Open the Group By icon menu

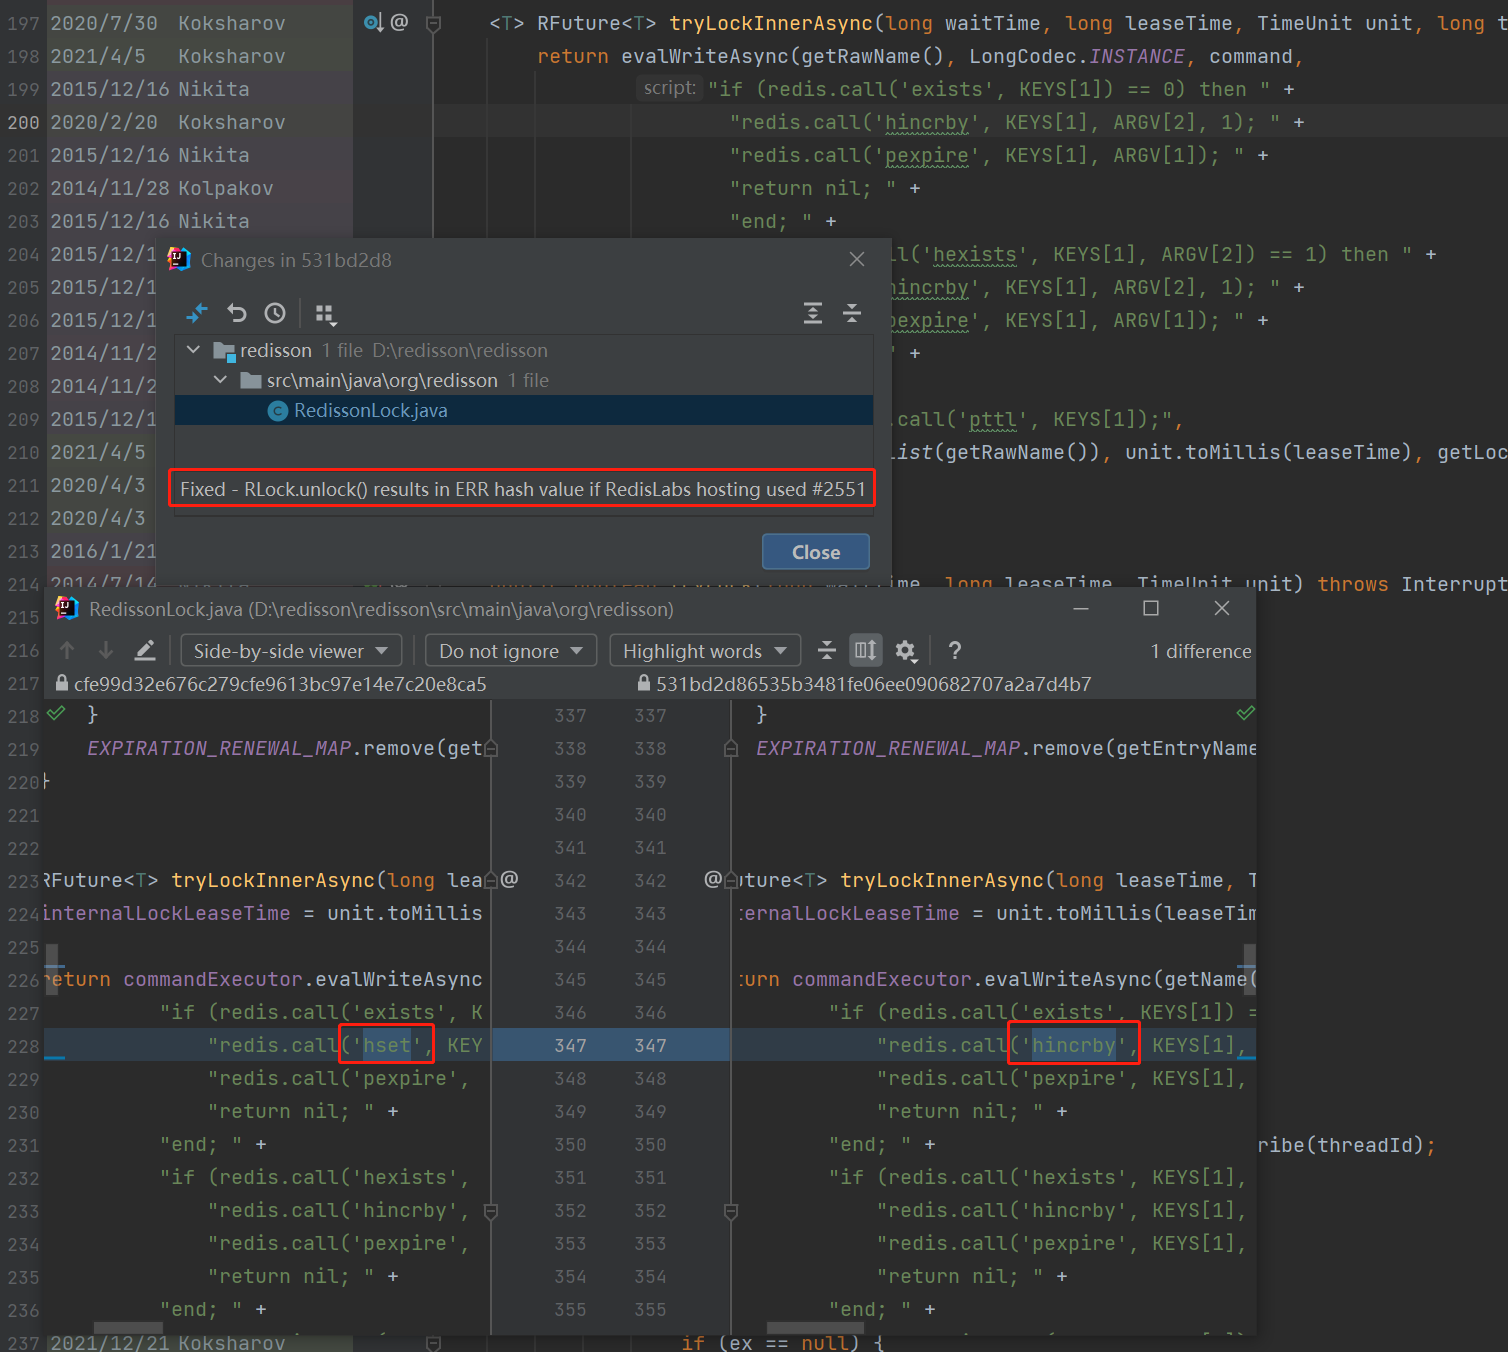tap(325, 314)
